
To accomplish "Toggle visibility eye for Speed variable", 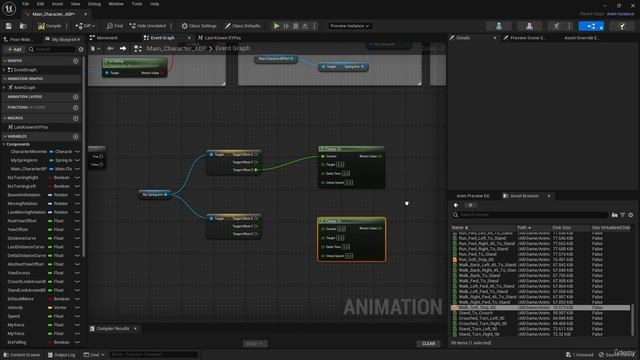I will [77, 316].
